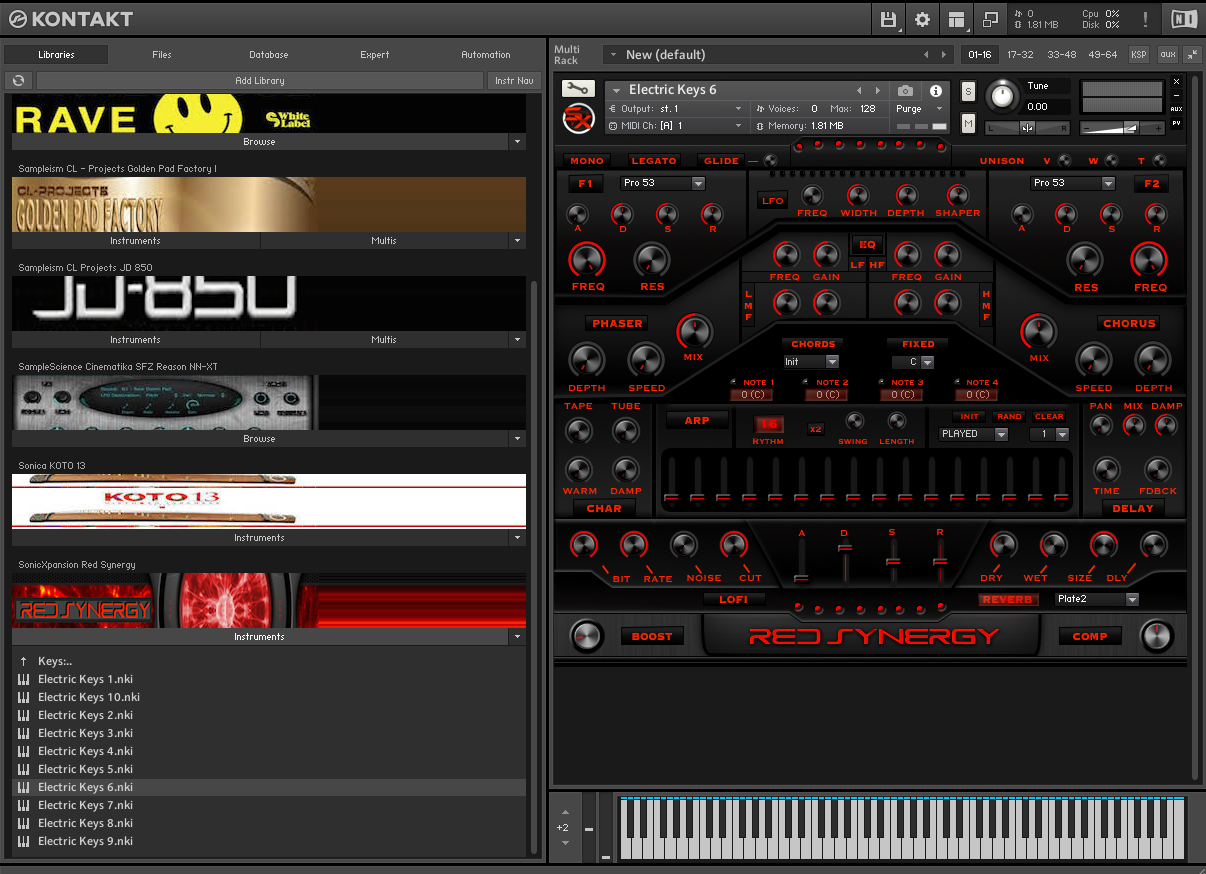Click the F1 filter FREQ knob
1206x874 pixels.
click(587, 260)
